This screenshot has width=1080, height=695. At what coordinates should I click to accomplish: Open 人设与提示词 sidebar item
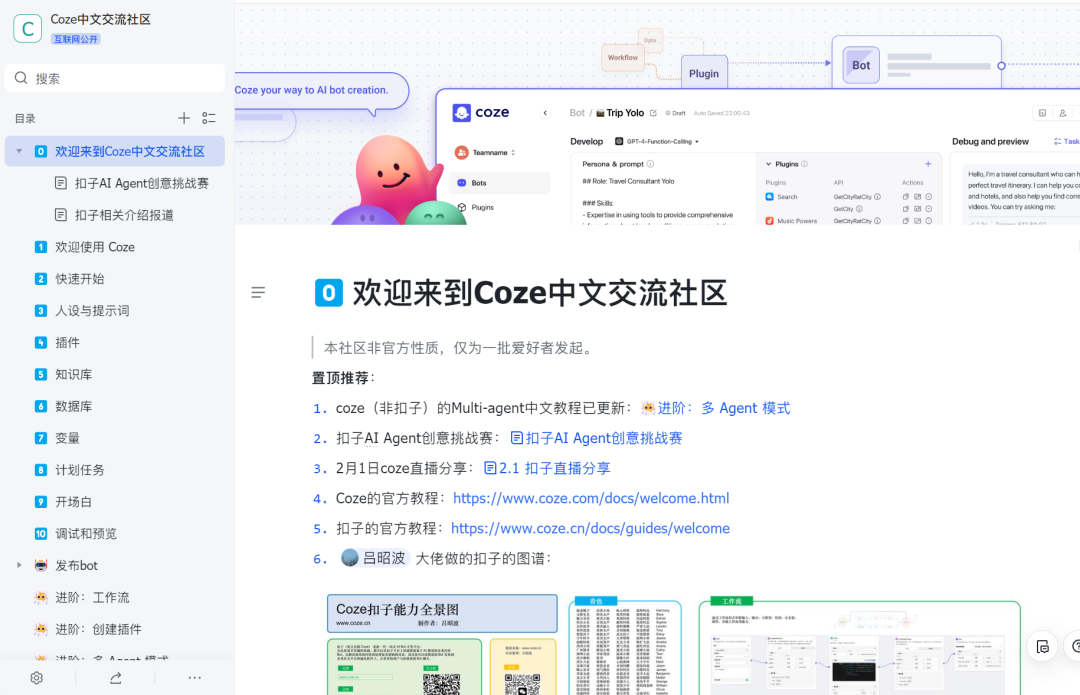92,311
